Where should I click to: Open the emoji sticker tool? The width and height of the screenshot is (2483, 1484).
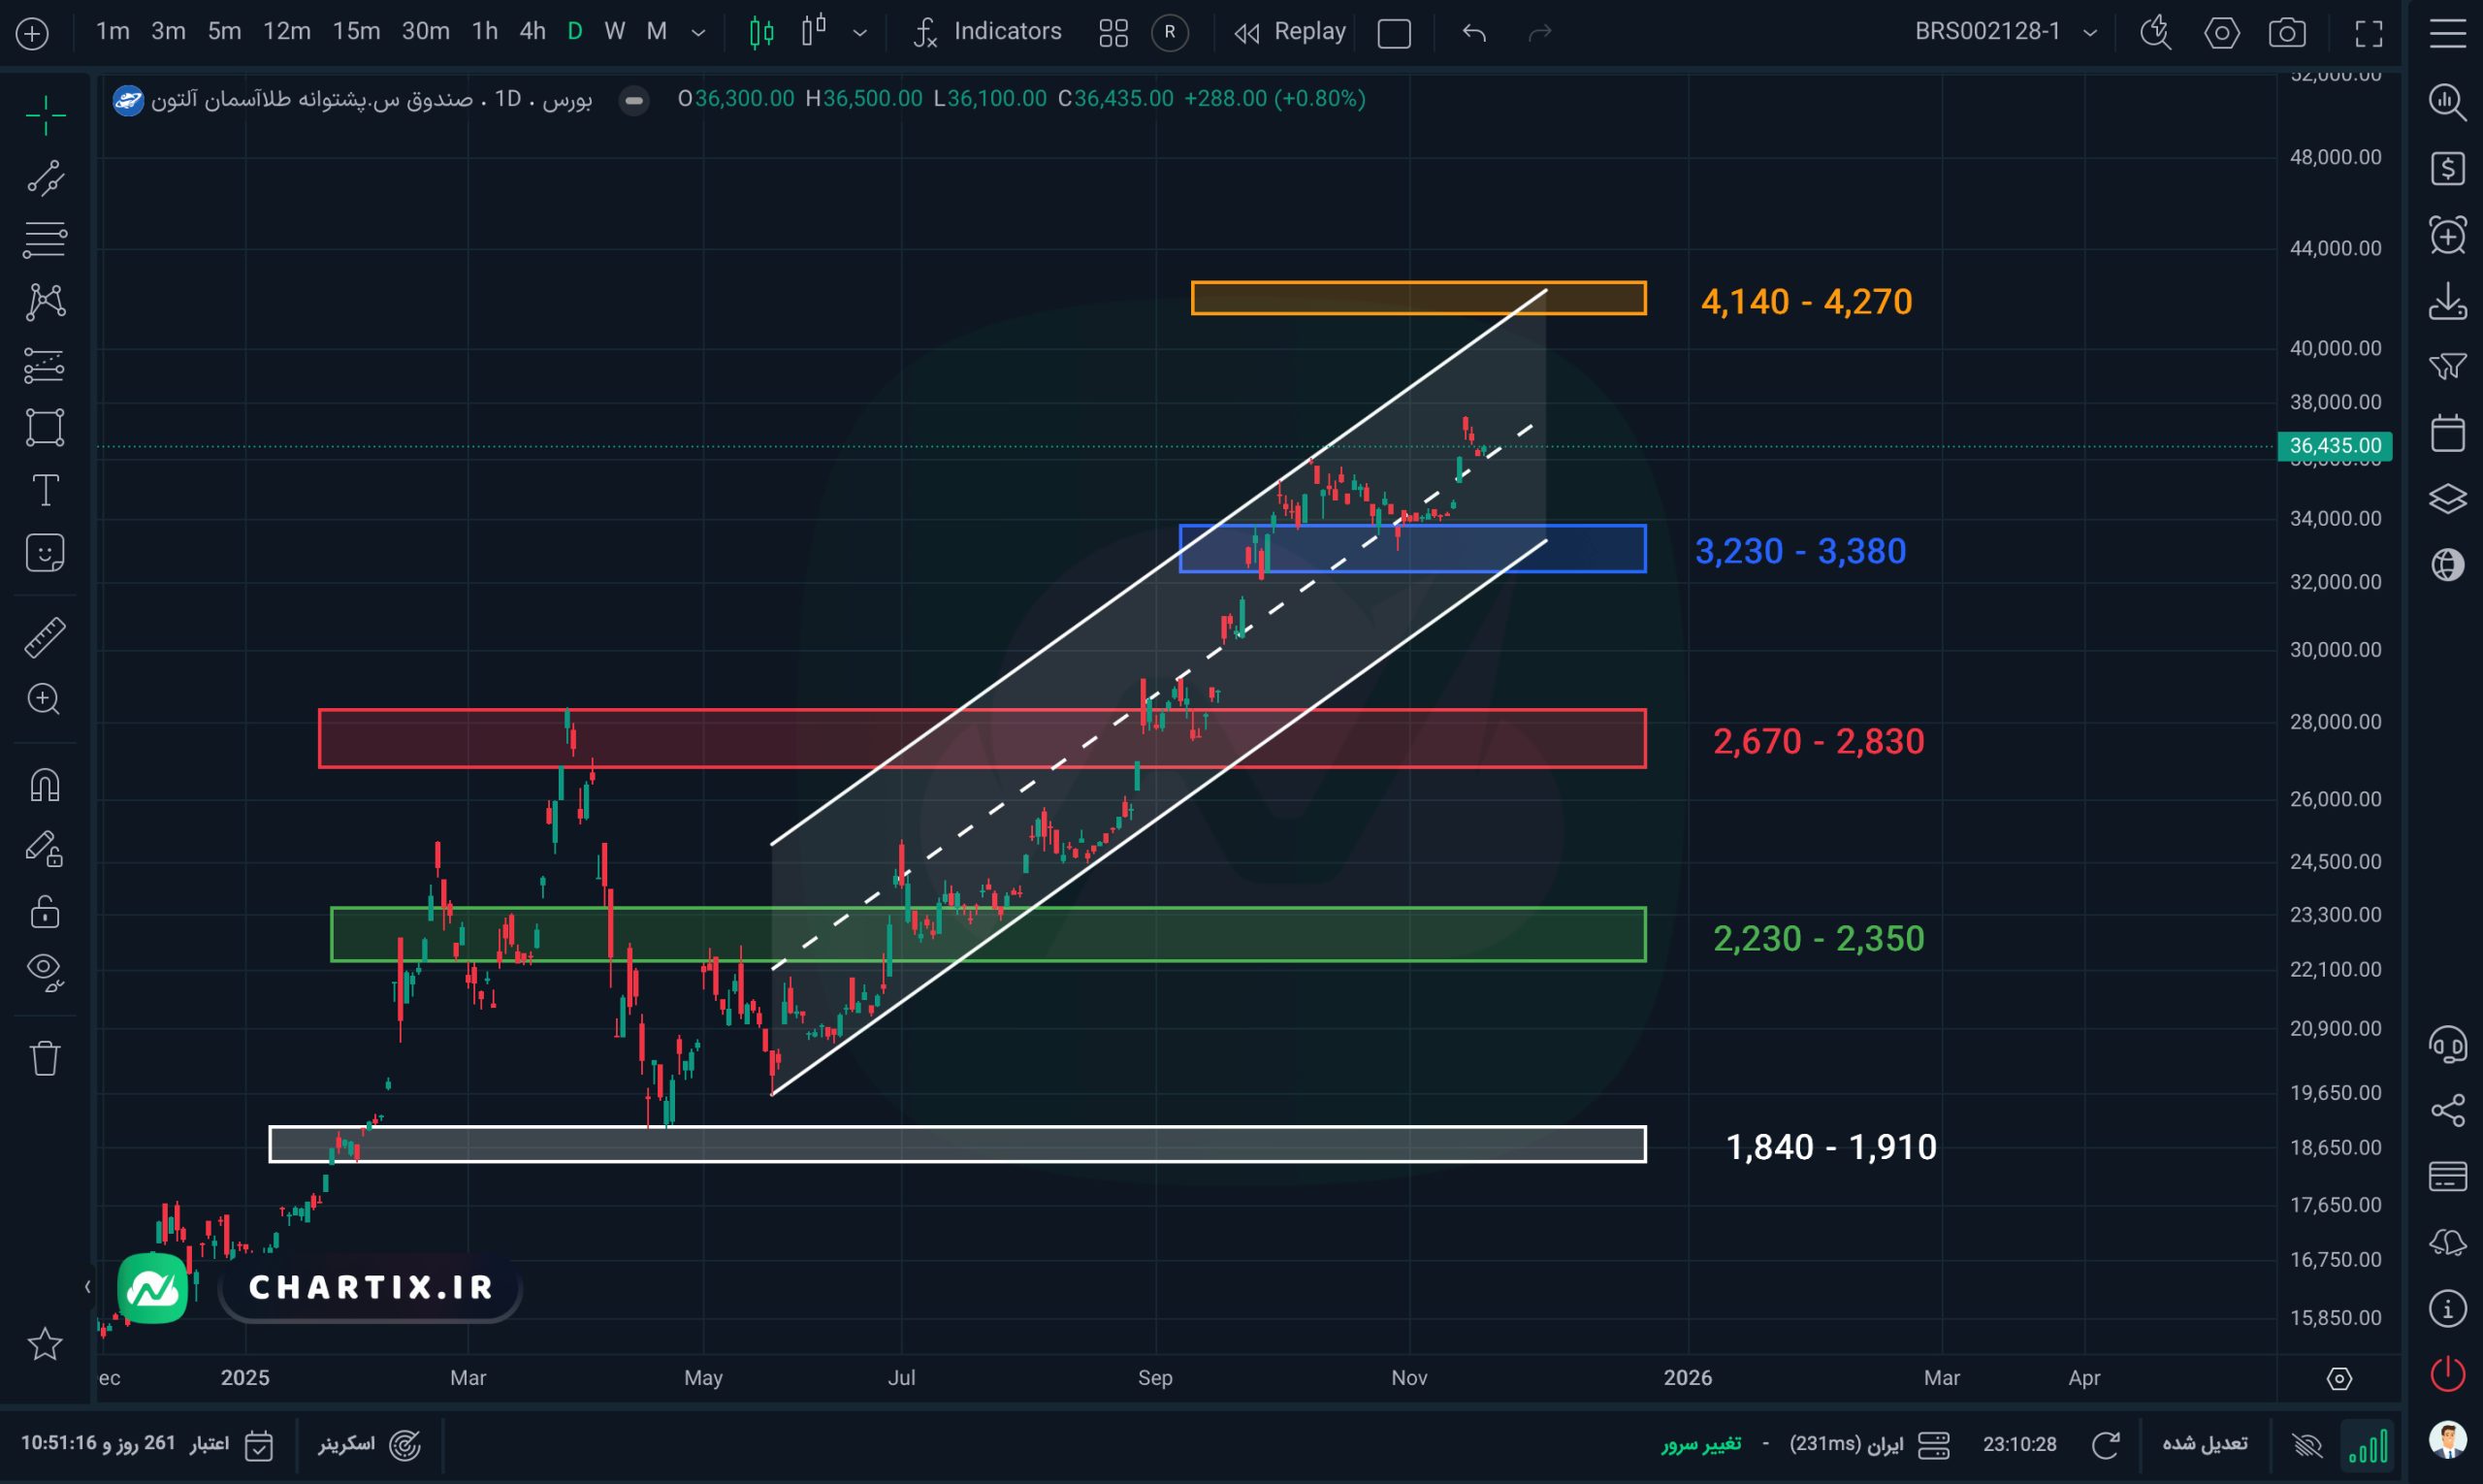point(45,552)
